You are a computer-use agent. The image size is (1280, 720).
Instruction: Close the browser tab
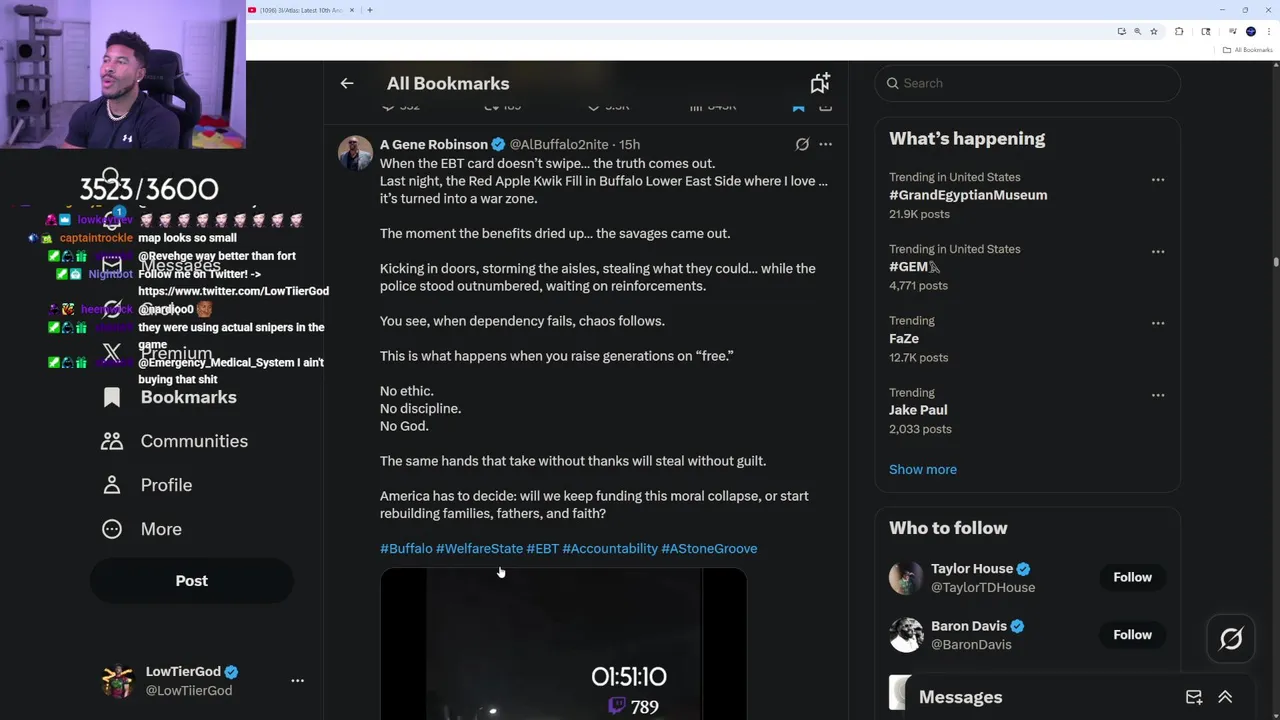[x=352, y=10]
